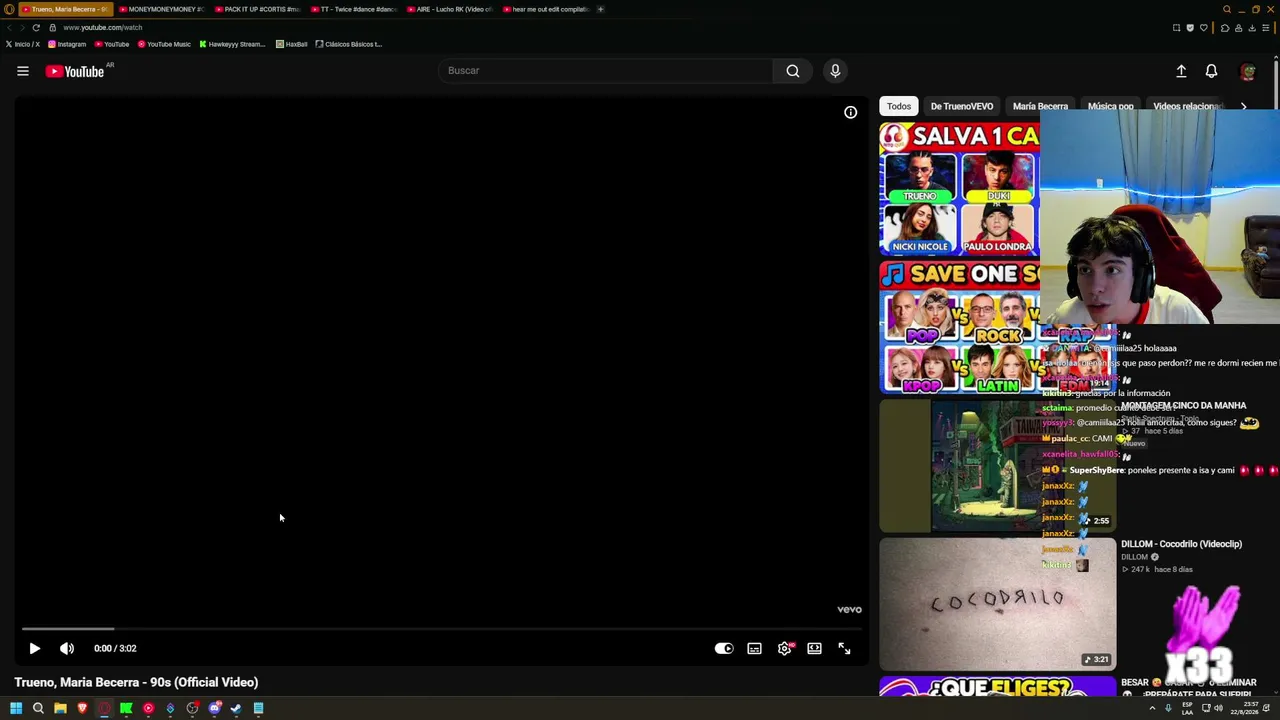1280x720 pixels.
Task: Switch to the TT - Twice #dance tab
Action: pyautogui.click(x=353, y=9)
